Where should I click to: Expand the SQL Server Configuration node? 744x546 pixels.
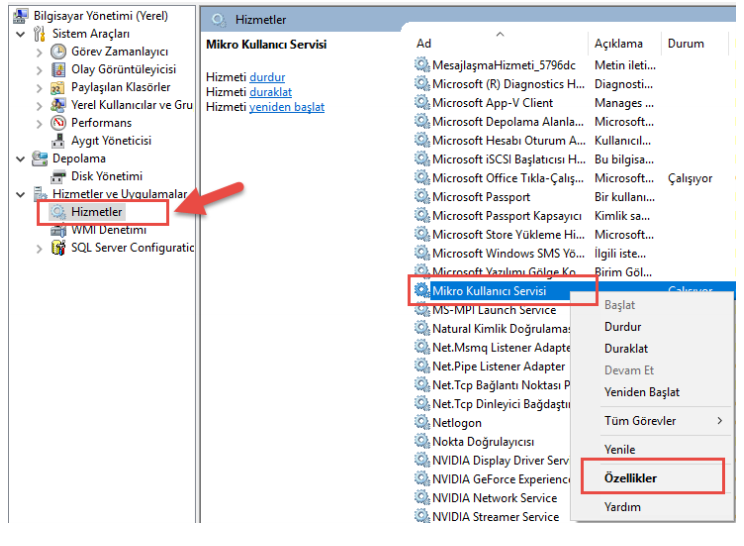pyautogui.click(x=39, y=248)
